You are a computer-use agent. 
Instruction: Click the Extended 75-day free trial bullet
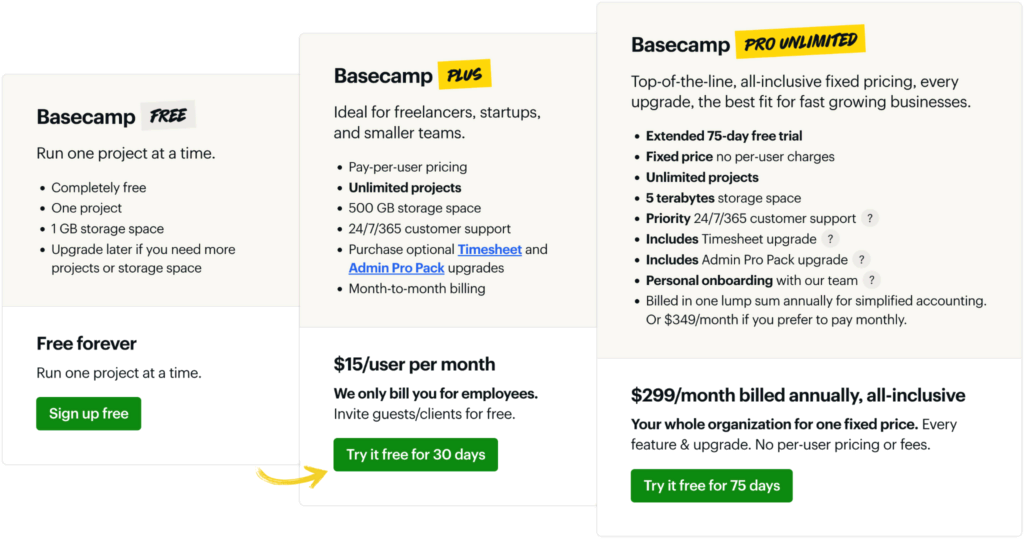pos(724,136)
